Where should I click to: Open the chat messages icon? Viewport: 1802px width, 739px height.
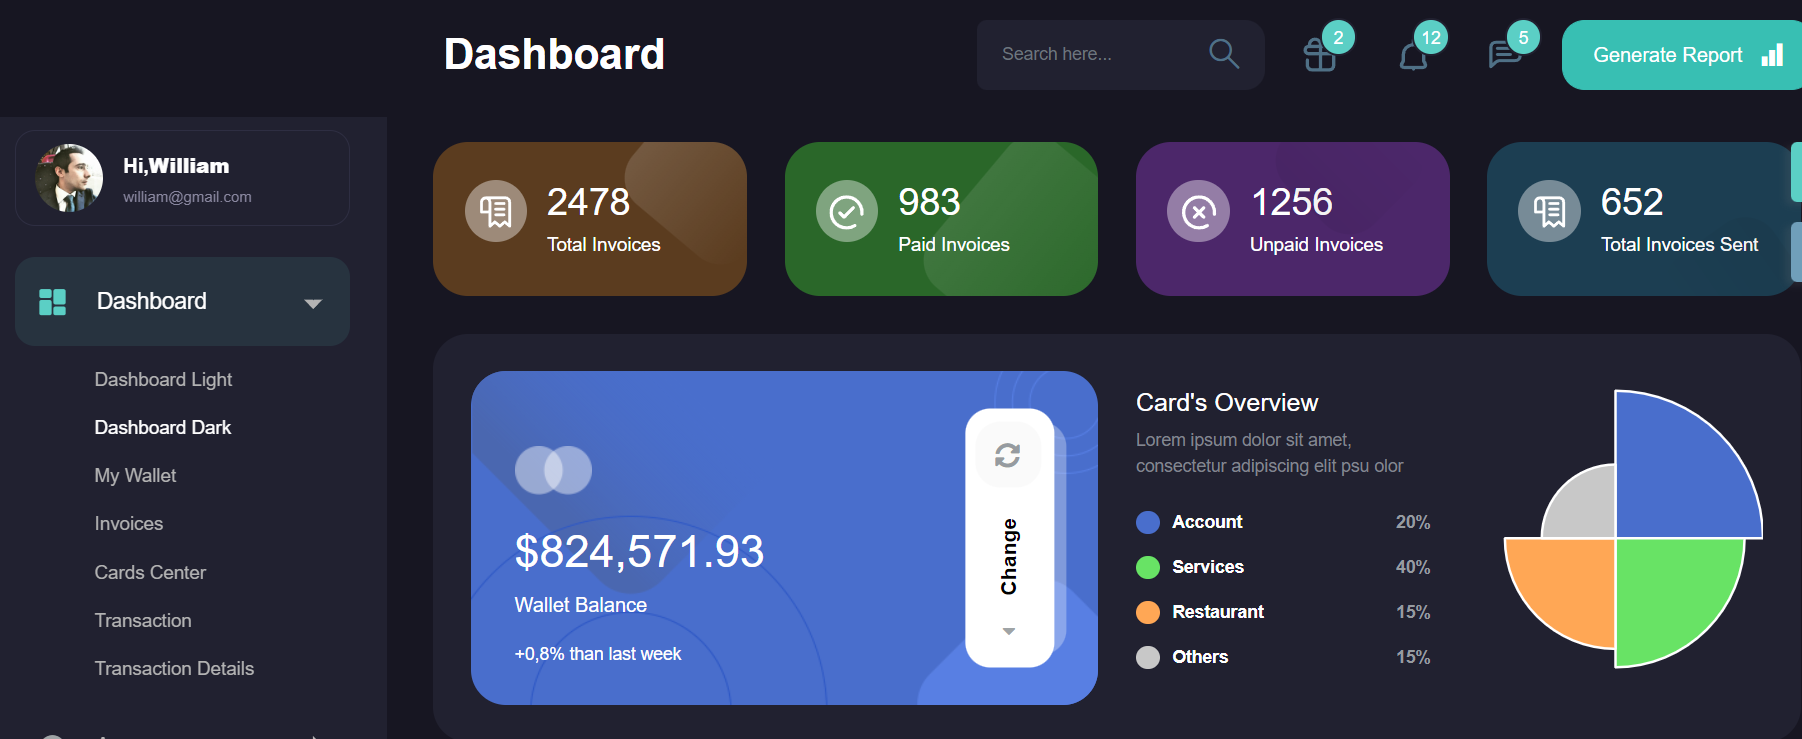click(x=1503, y=55)
